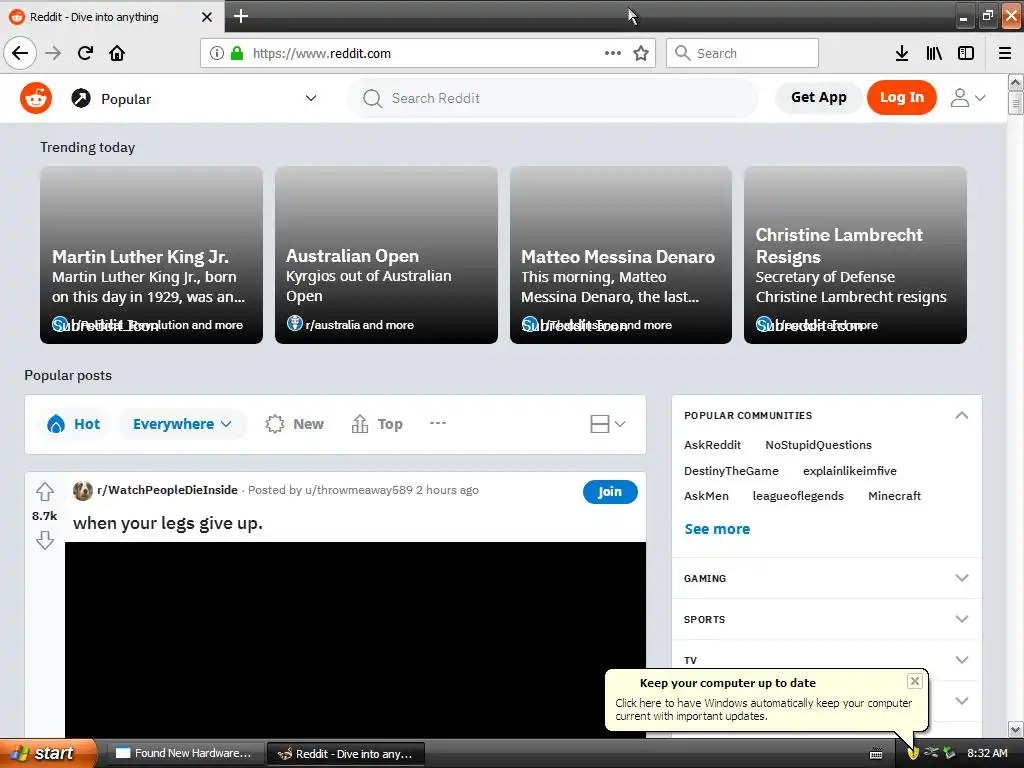
Task: Open the DestinyTheGame community link
Action: (731, 471)
